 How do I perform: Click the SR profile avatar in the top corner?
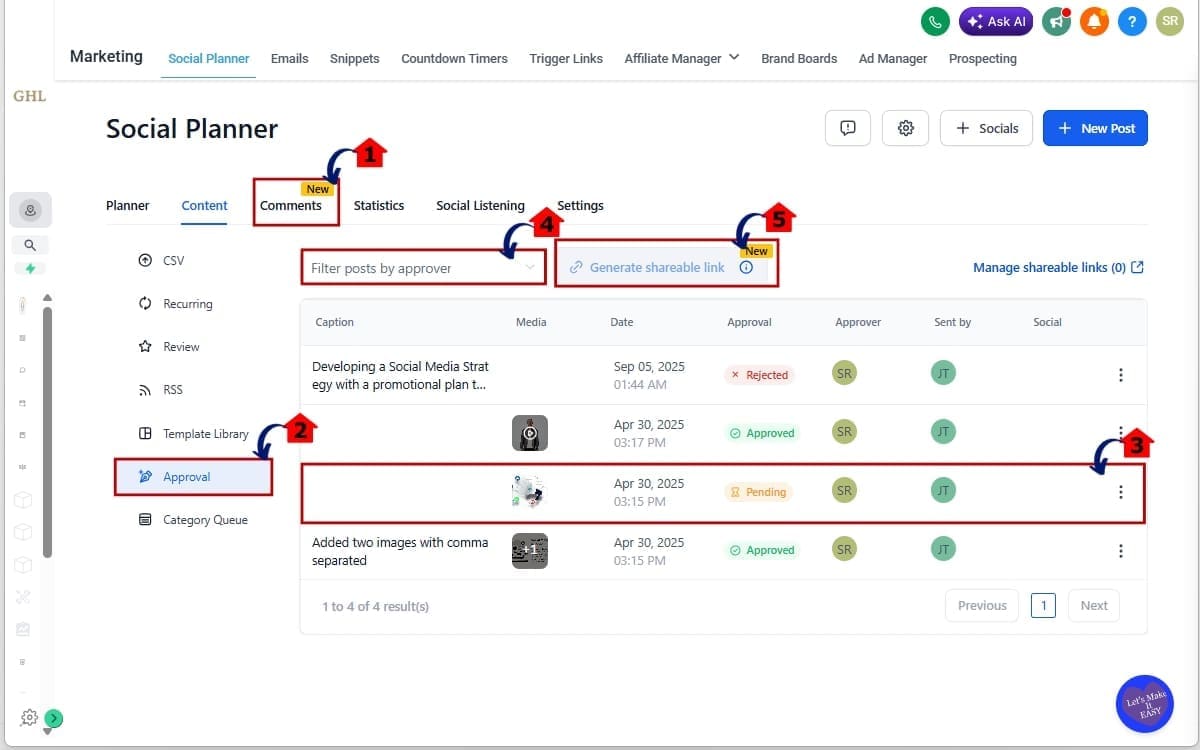coord(1170,20)
